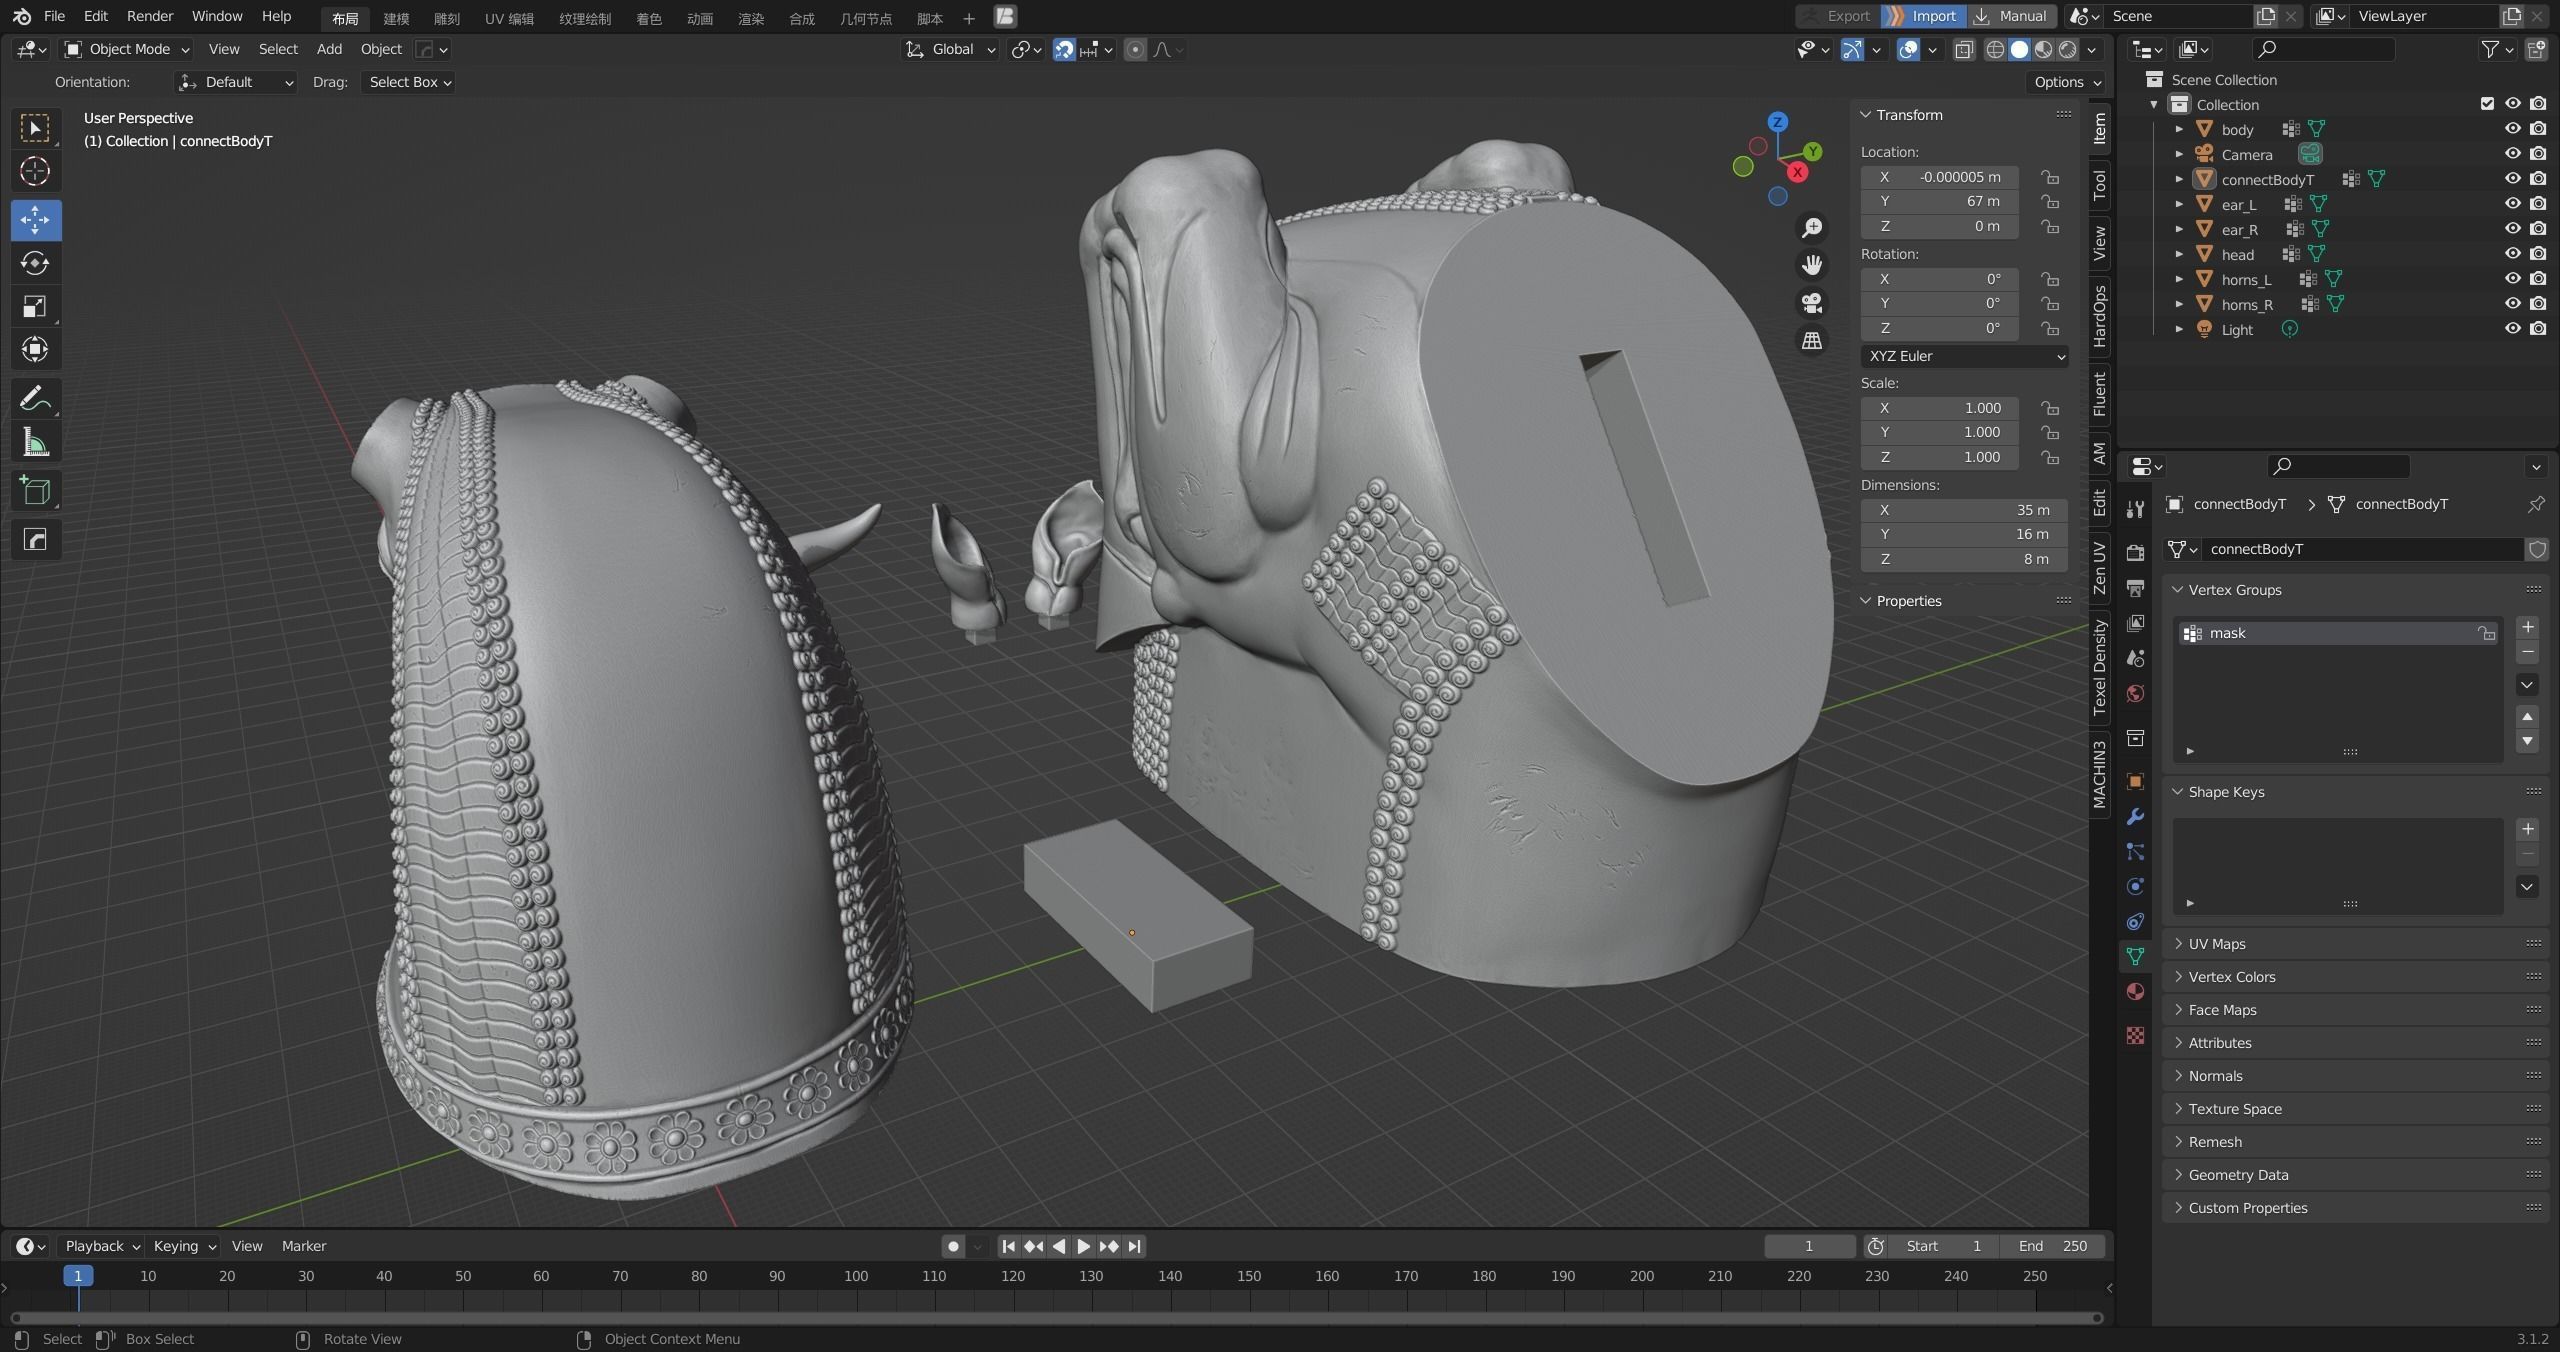Click the Manual button
This screenshot has height=1352, width=2560.
tap(2011, 16)
